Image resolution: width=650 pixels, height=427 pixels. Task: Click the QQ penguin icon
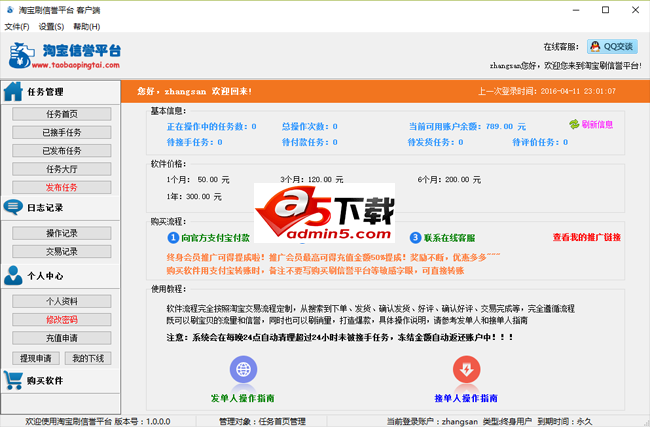(x=595, y=46)
